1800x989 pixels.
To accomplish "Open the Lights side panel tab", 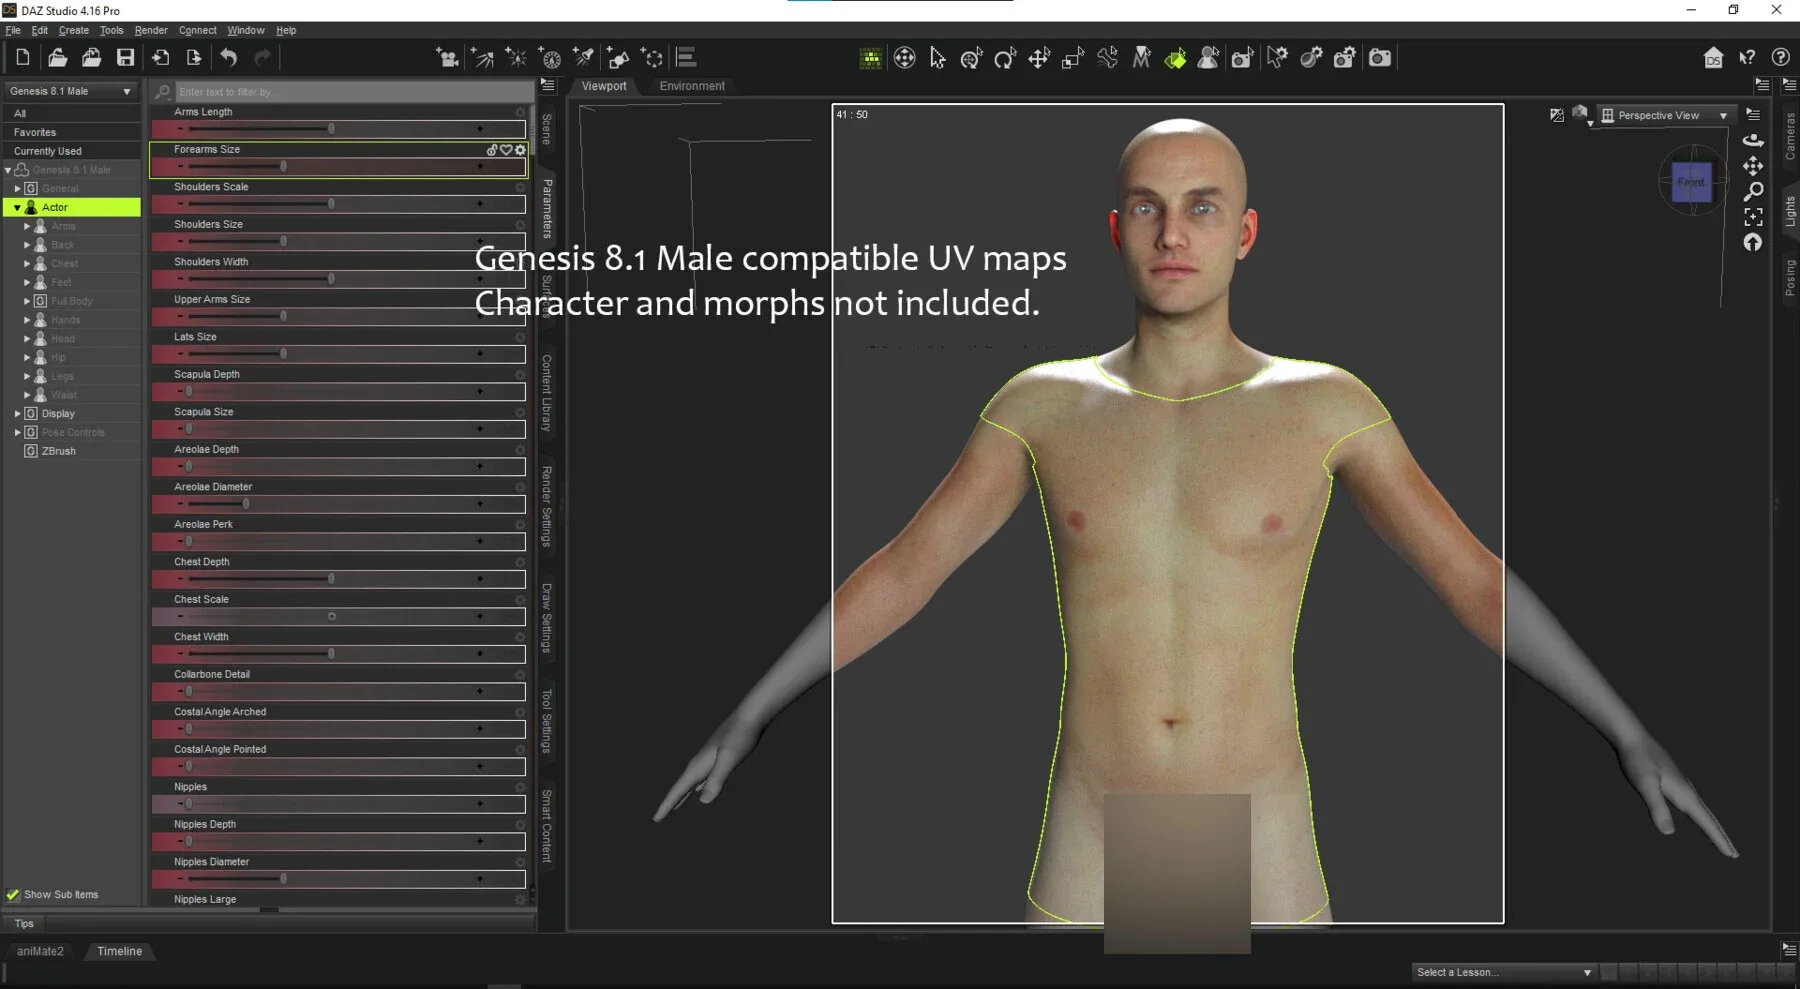I will 1790,211.
